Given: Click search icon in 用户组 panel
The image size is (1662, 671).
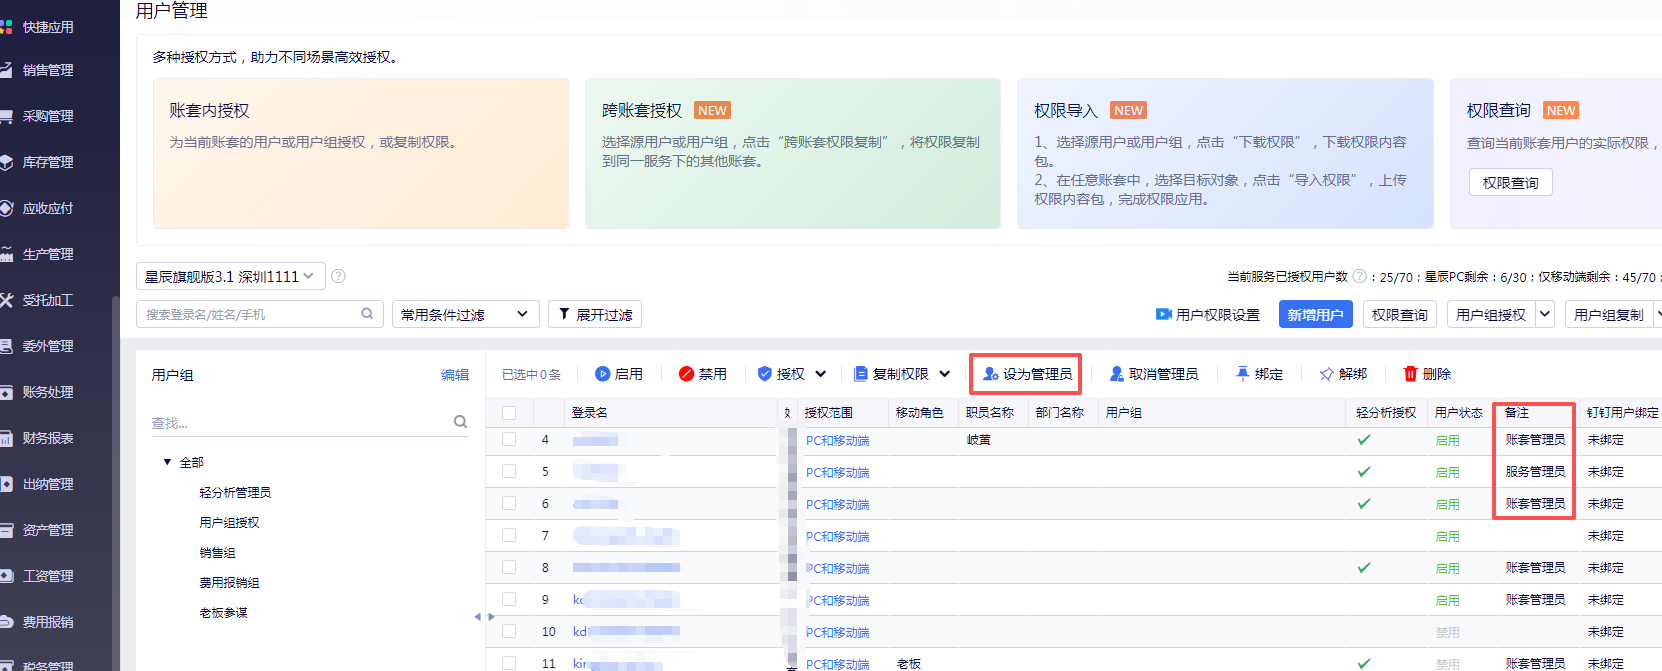Looking at the screenshot, I should [x=460, y=422].
